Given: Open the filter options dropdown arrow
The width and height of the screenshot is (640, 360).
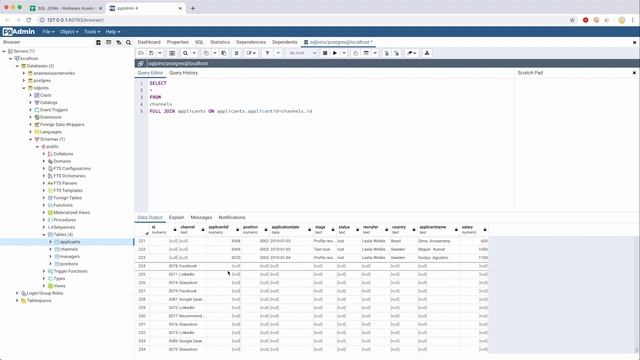Looking at the screenshot, I should coord(278,53).
